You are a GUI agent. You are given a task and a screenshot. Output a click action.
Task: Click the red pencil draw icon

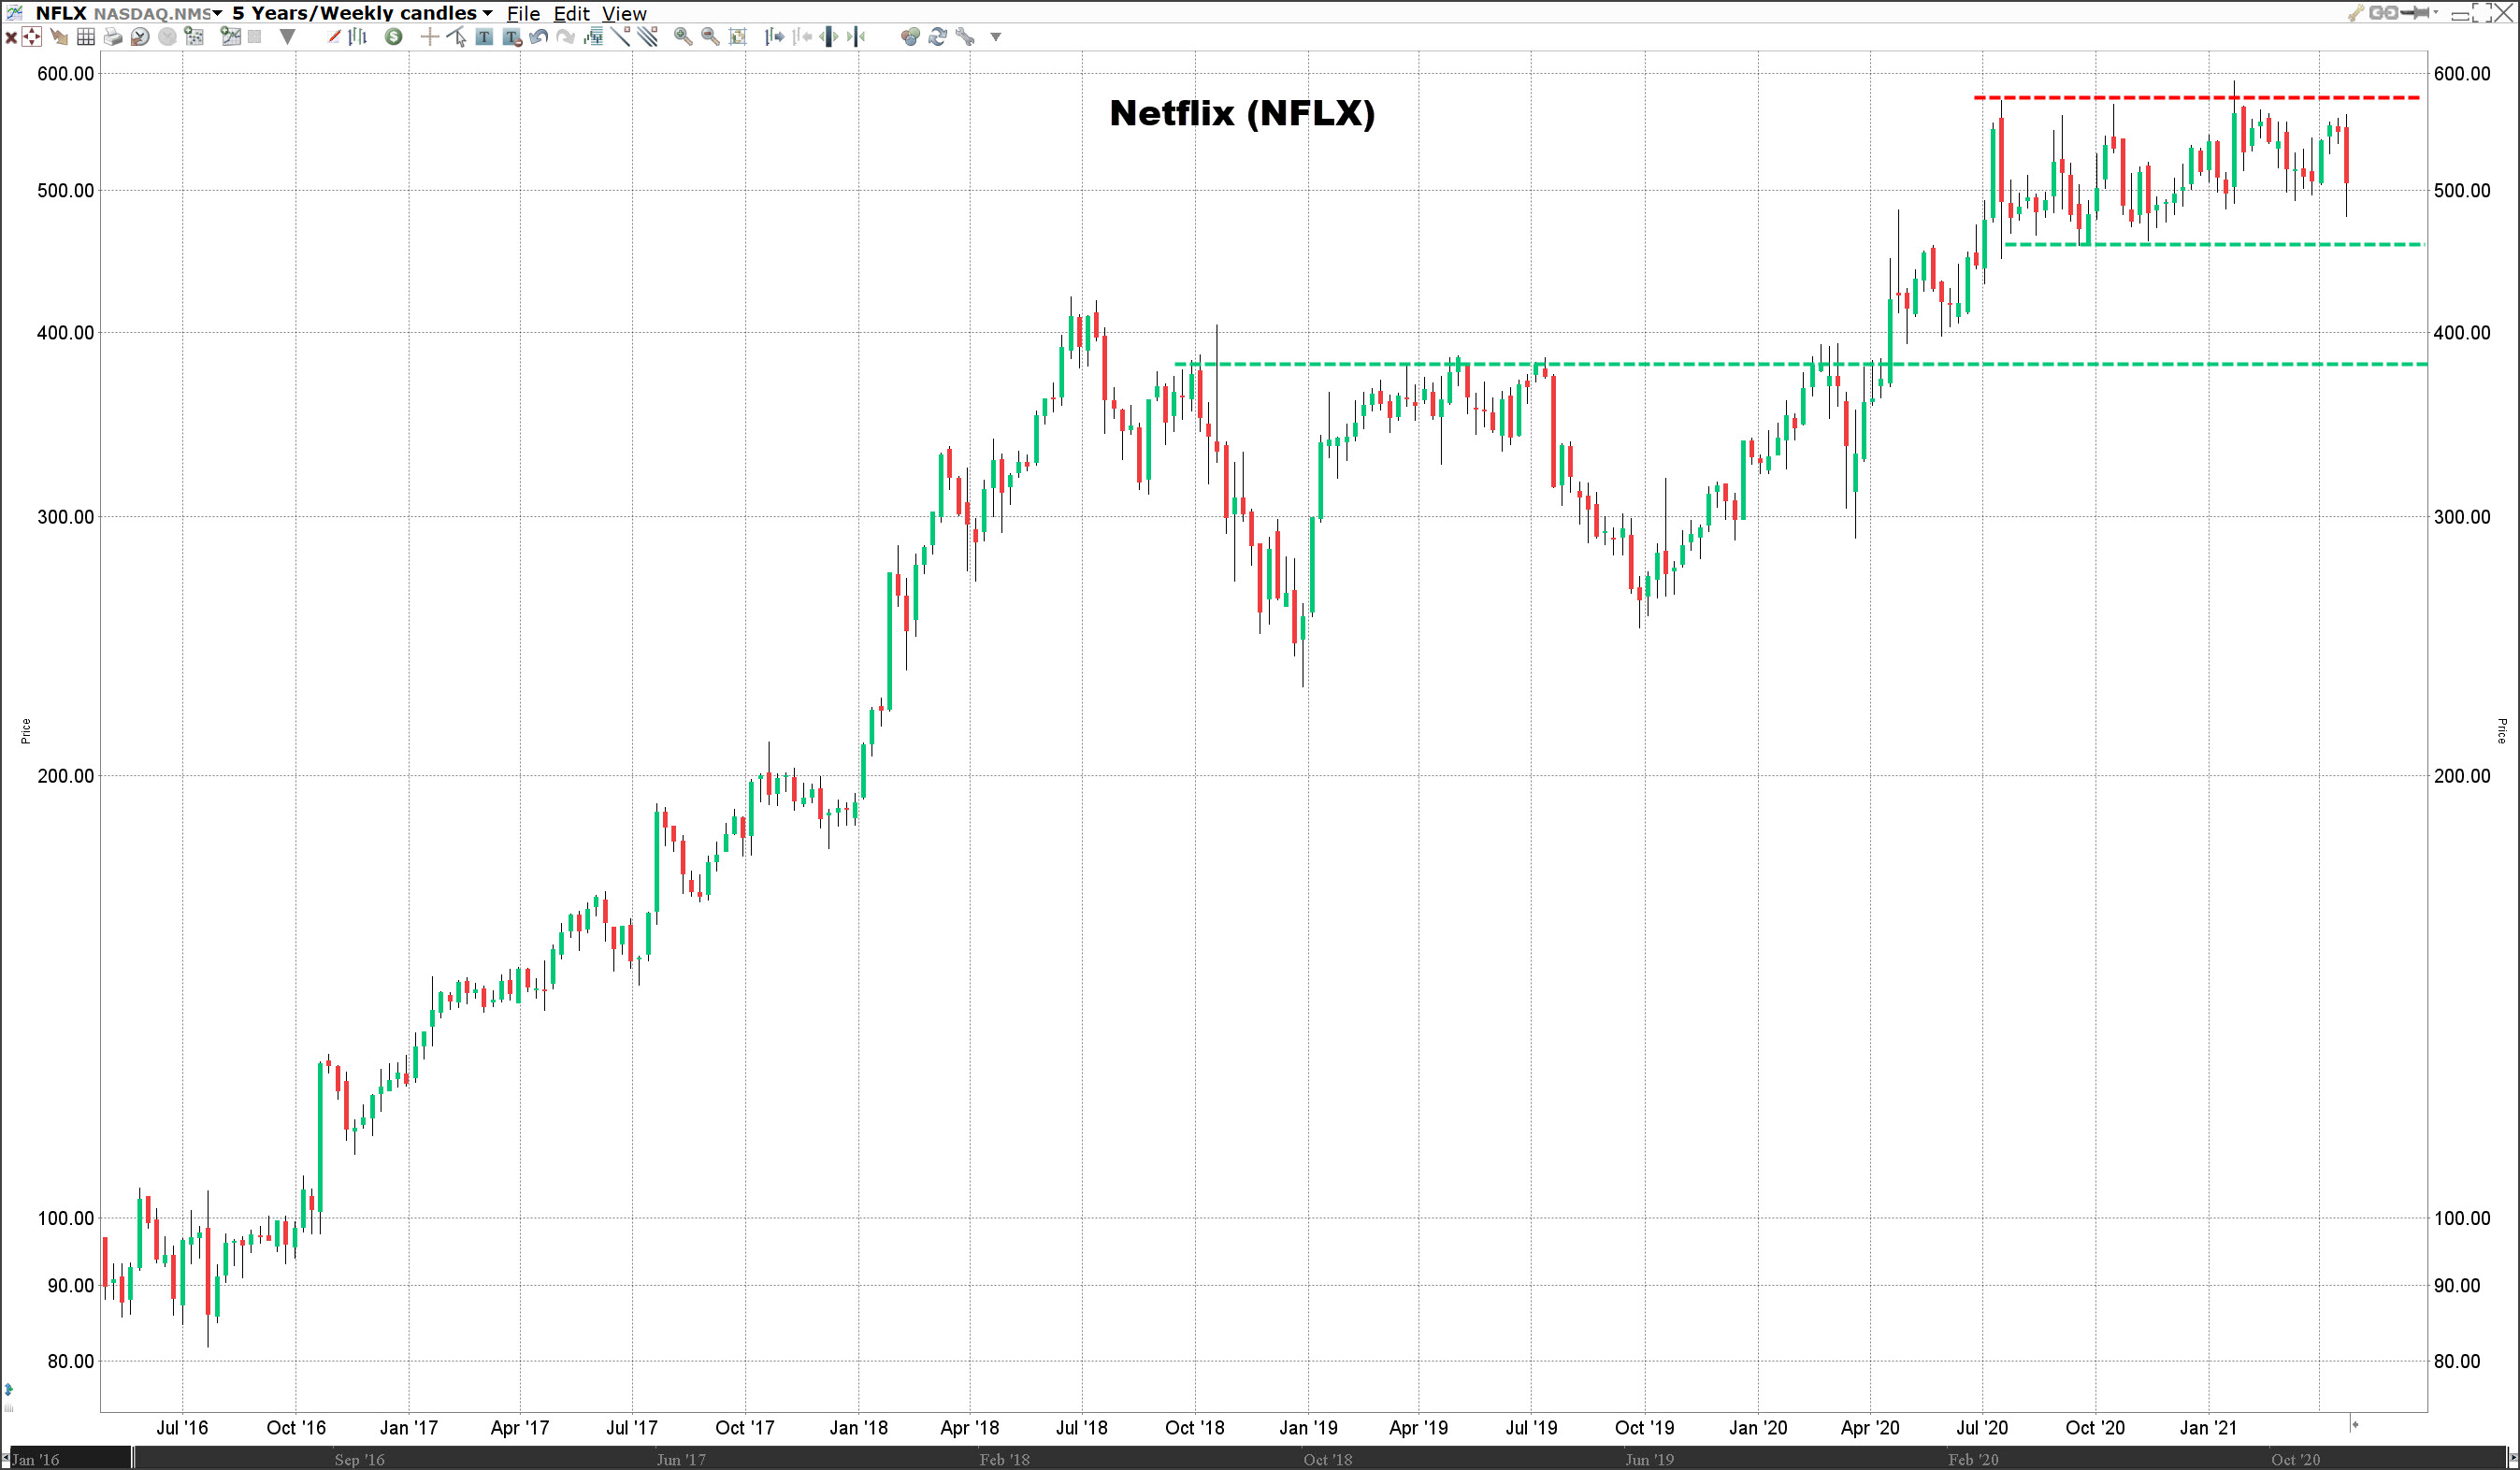(334, 37)
